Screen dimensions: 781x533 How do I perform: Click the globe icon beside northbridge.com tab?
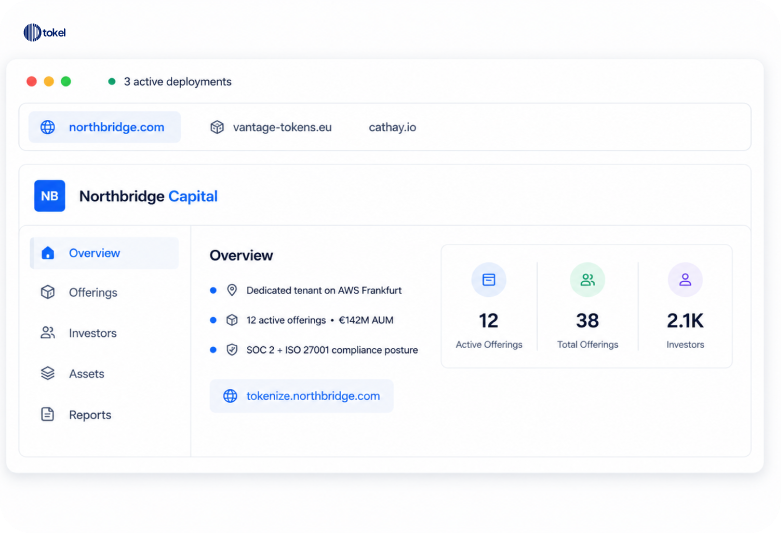(48, 127)
